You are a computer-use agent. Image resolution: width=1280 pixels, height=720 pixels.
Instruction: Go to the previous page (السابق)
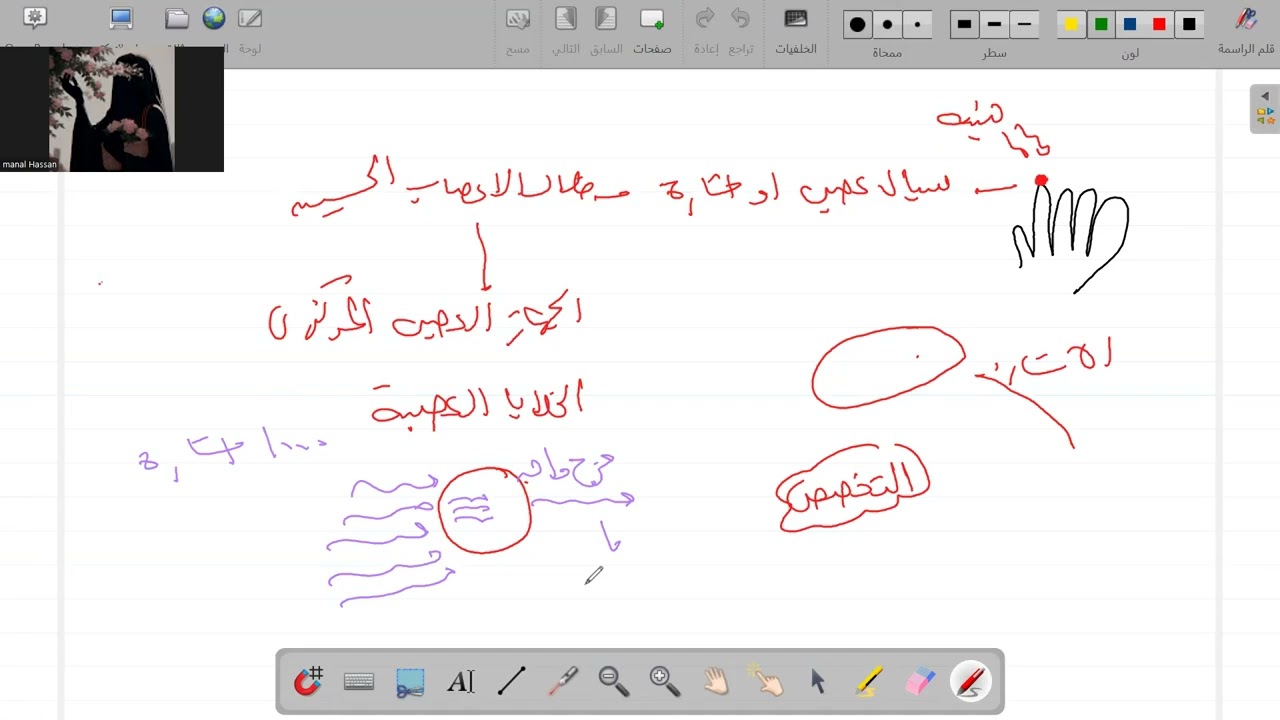point(605,20)
